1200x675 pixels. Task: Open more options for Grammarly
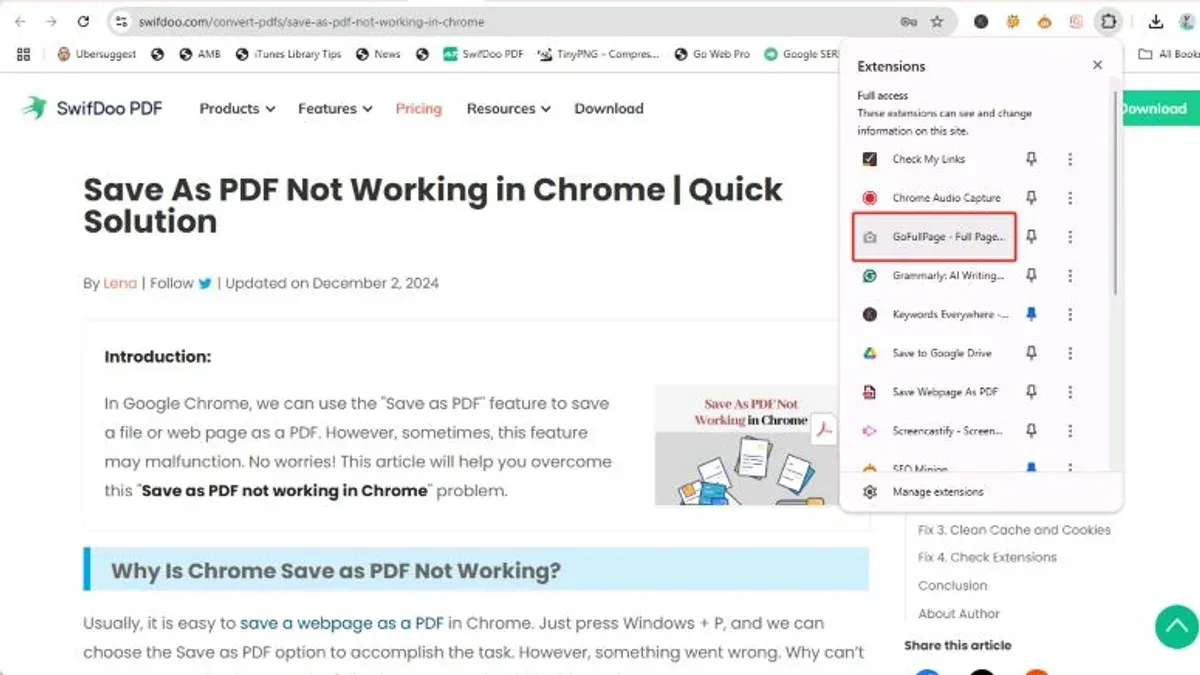(1070, 276)
